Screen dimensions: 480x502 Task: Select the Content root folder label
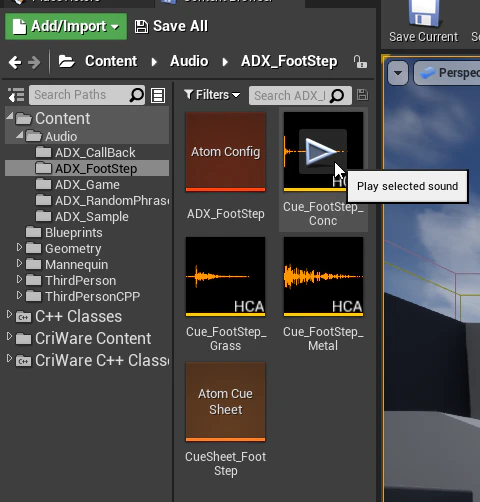coord(62,118)
